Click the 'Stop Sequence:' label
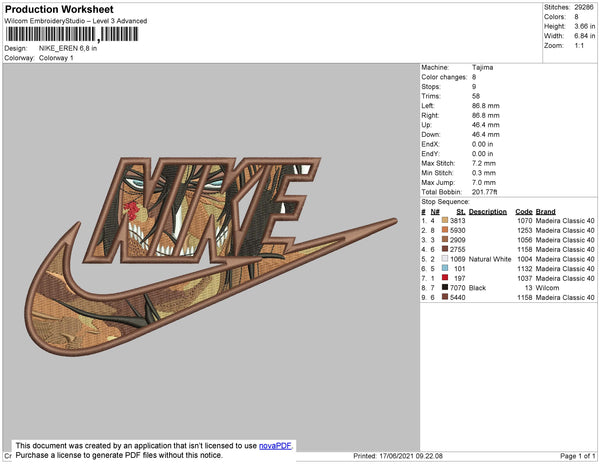 coord(445,202)
